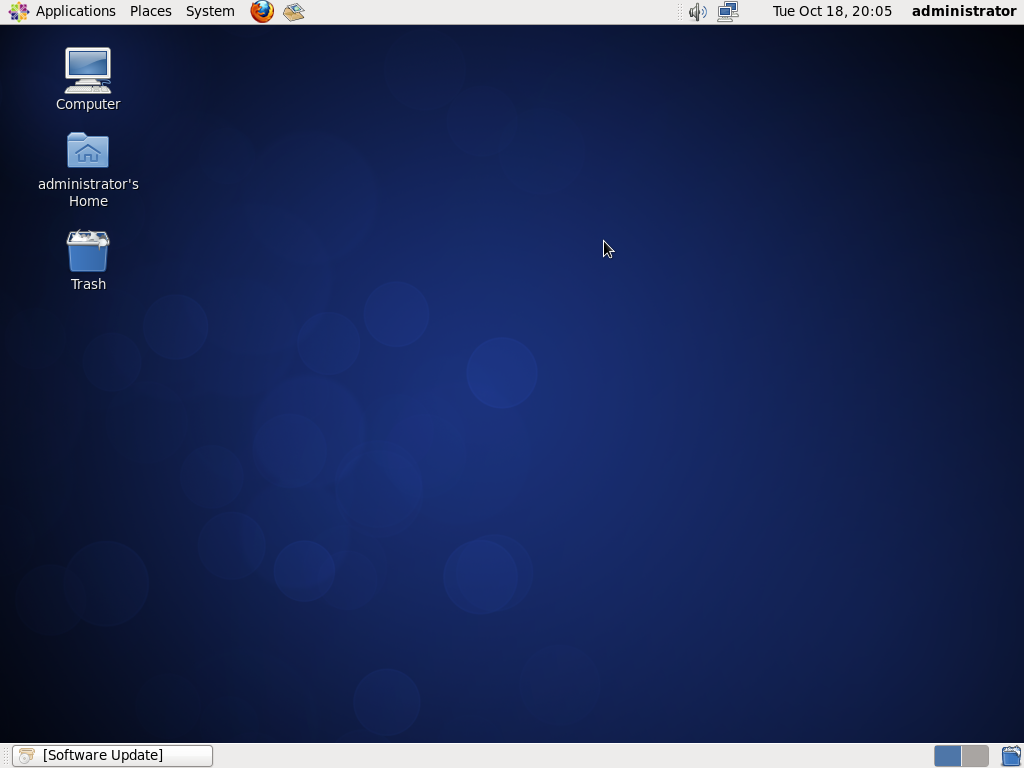Select the Computer desktop icon
Viewport: 1024px width, 768px height.
click(88, 71)
